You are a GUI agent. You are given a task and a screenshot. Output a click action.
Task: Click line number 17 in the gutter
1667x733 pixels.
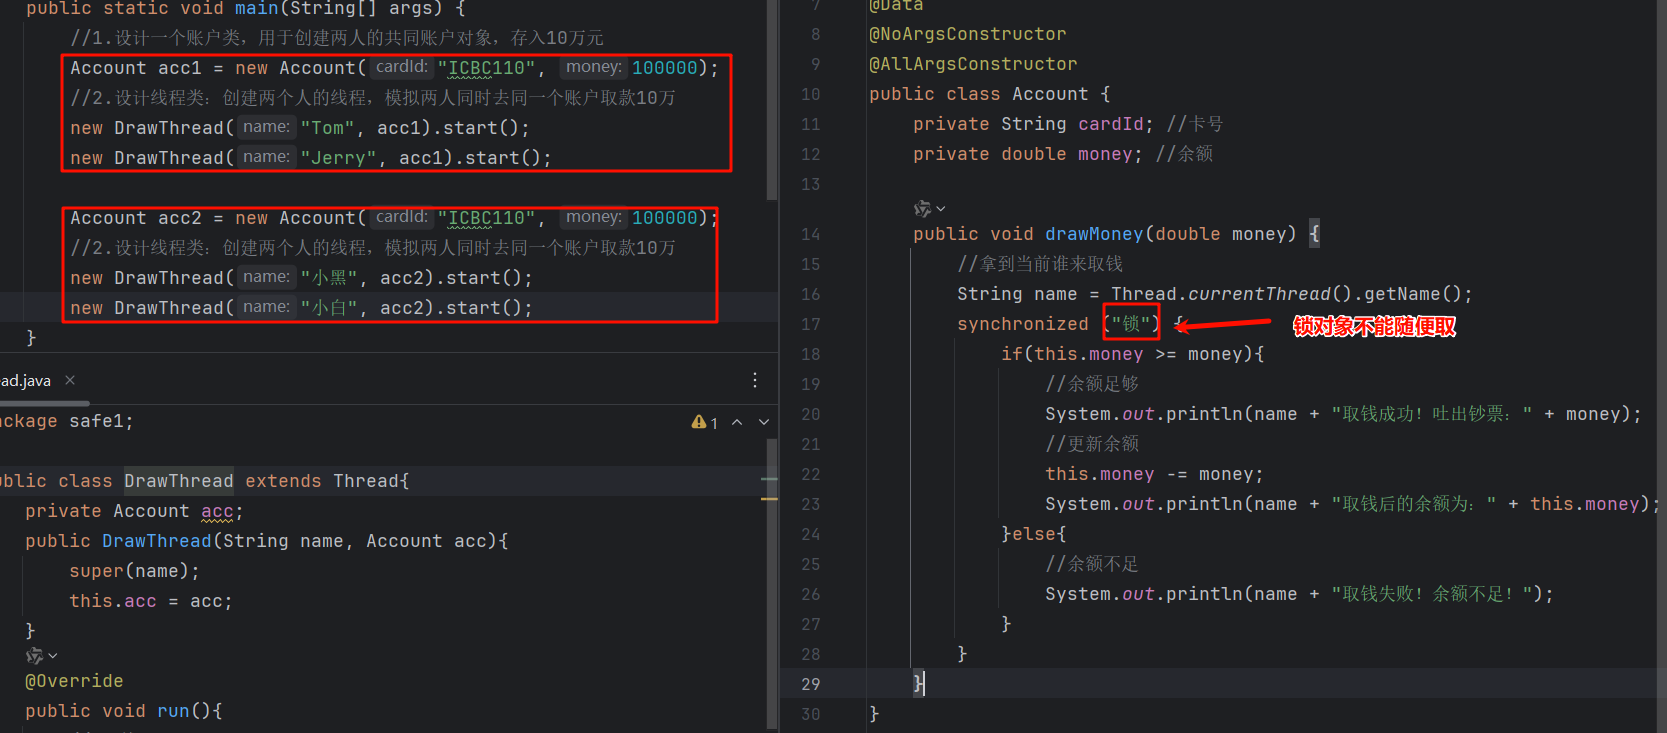coord(810,324)
